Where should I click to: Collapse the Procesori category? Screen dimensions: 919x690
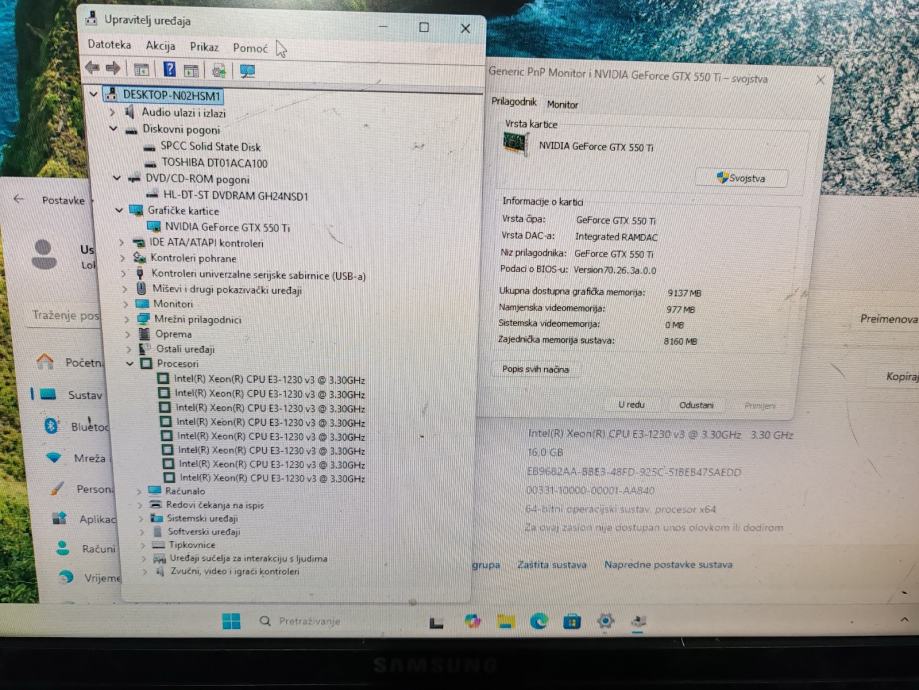coord(130,363)
